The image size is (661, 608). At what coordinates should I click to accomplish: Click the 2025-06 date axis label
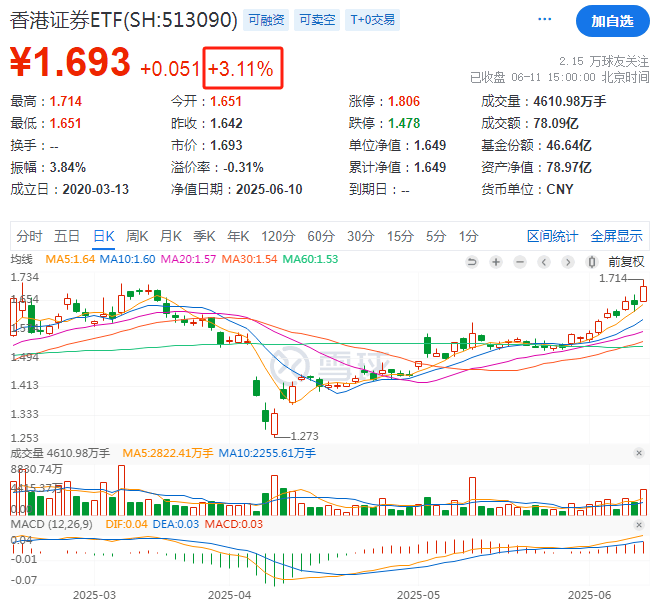589,595
